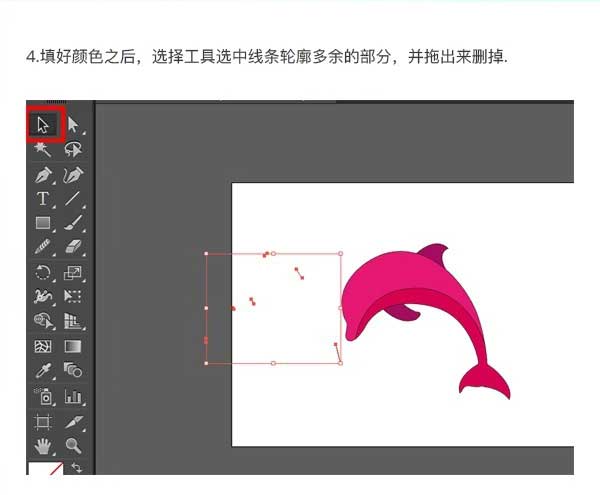Select the Type tool
600x495 pixels.
click(x=43, y=199)
